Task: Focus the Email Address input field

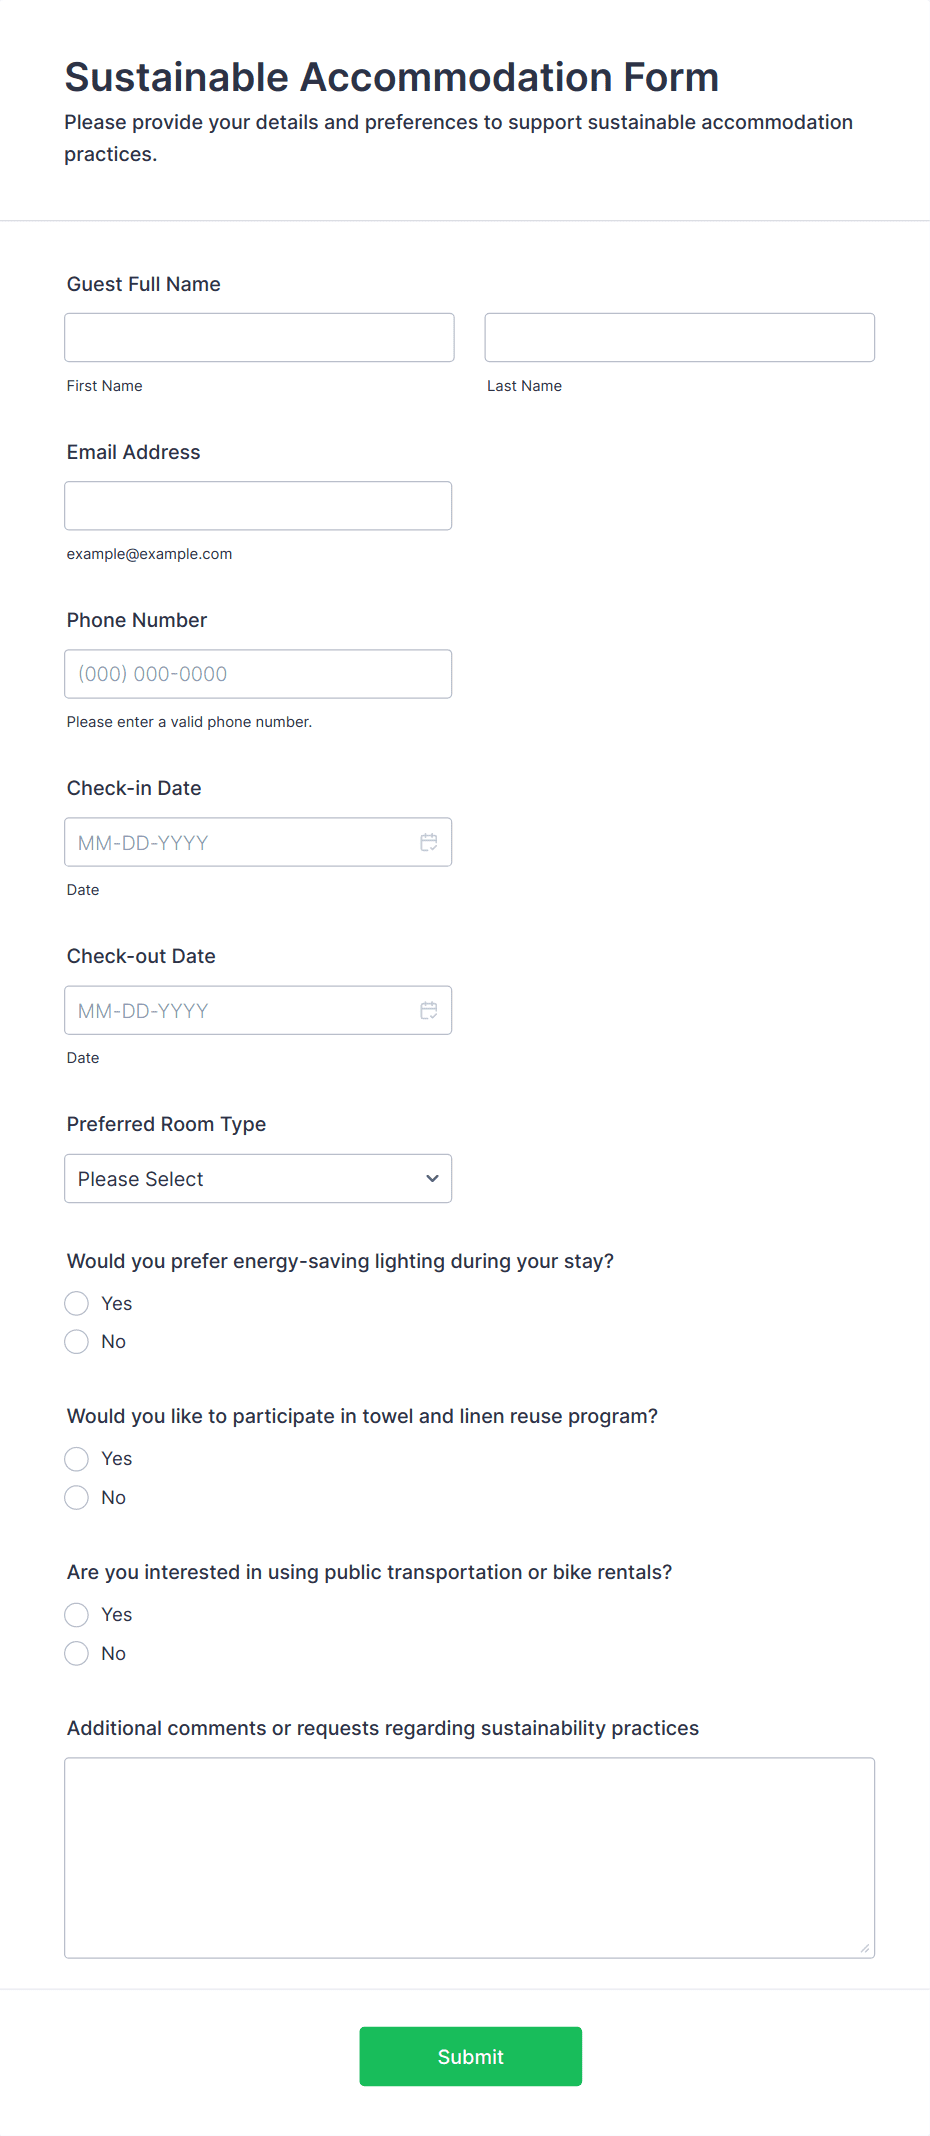Action: (258, 505)
